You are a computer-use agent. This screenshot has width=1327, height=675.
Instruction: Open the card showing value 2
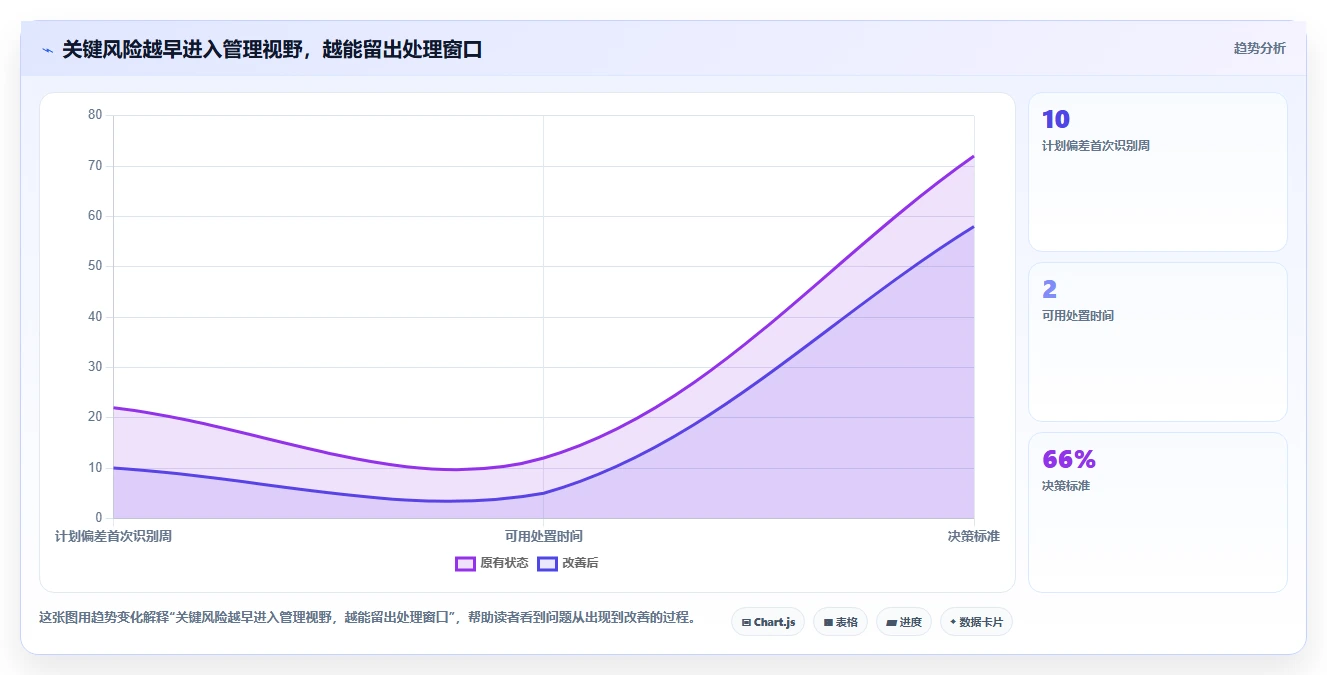tap(1157, 342)
